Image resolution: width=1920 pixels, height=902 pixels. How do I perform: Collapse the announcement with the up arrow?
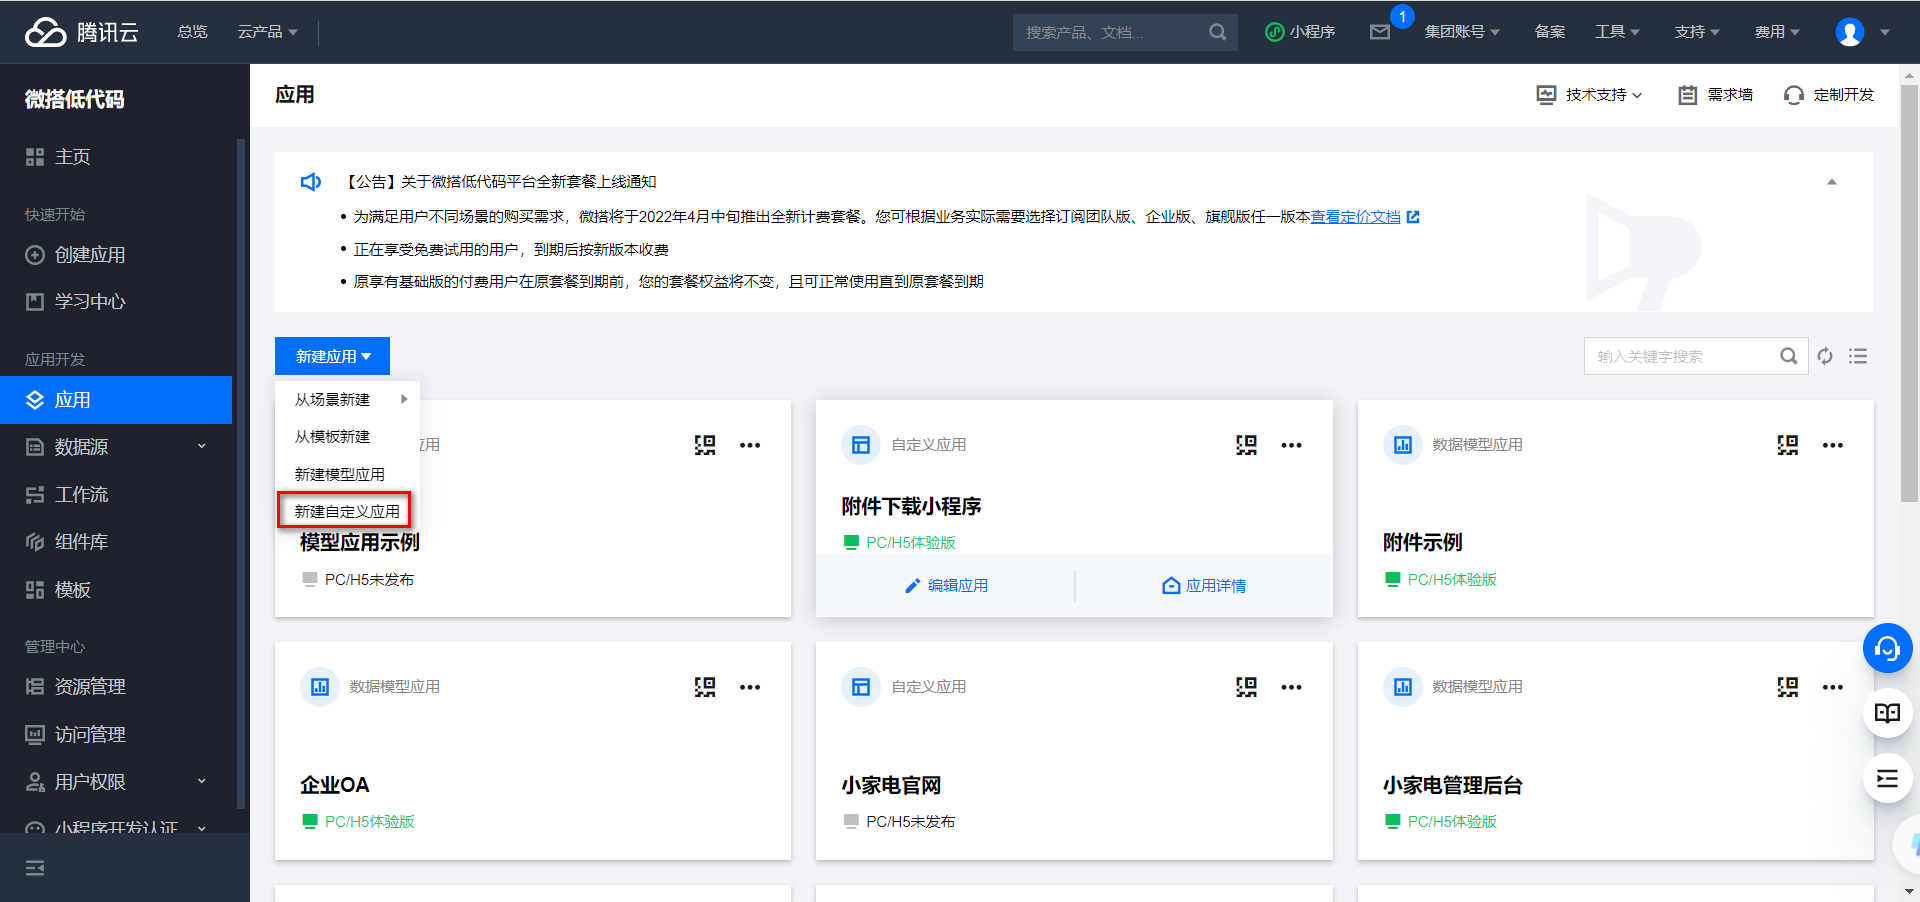point(1832,182)
